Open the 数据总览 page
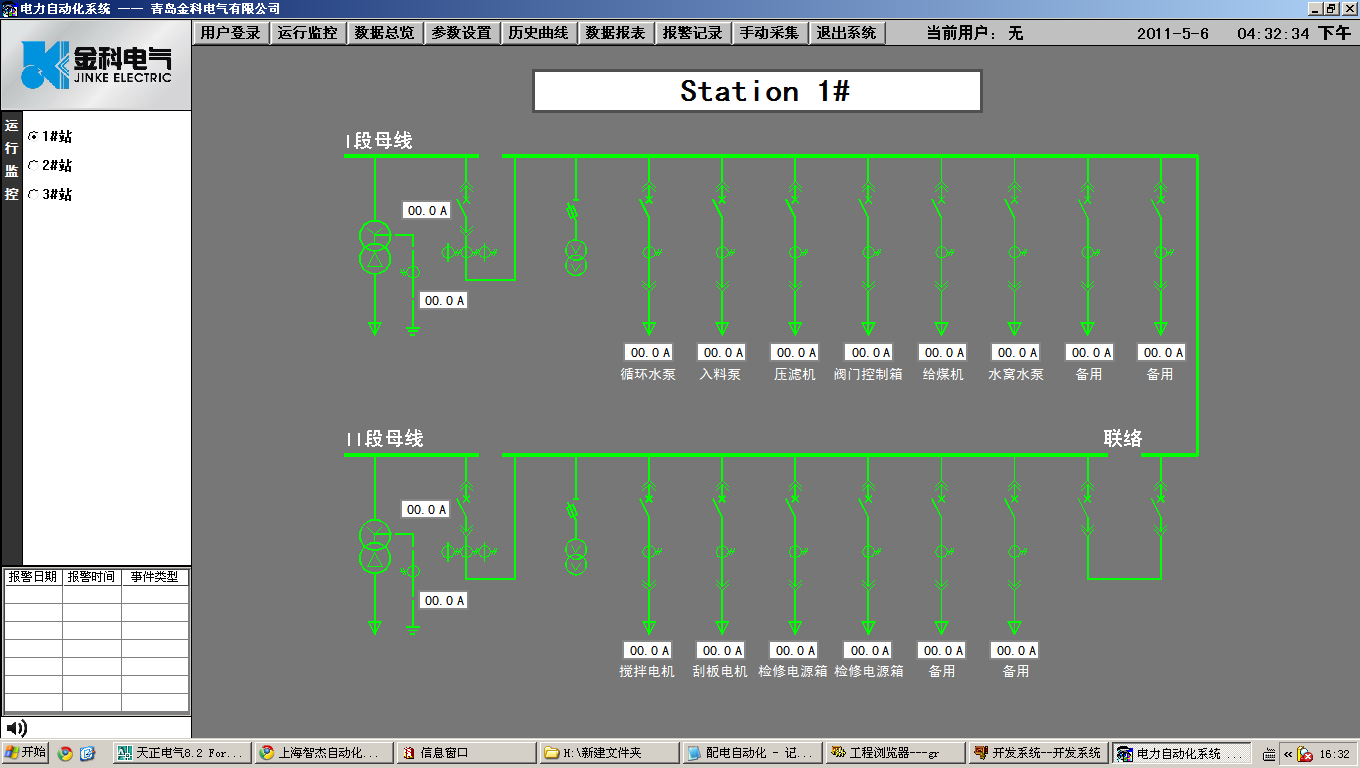The width and height of the screenshot is (1360, 768). click(x=384, y=33)
